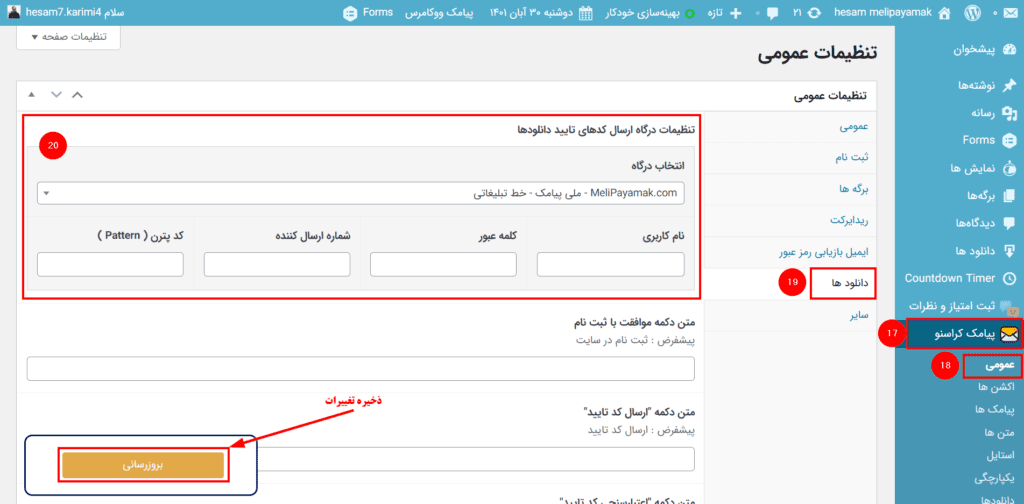Click the download icon for دانلود ها
The width and height of the screenshot is (1024, 504).
click(x=1009, y=251)
